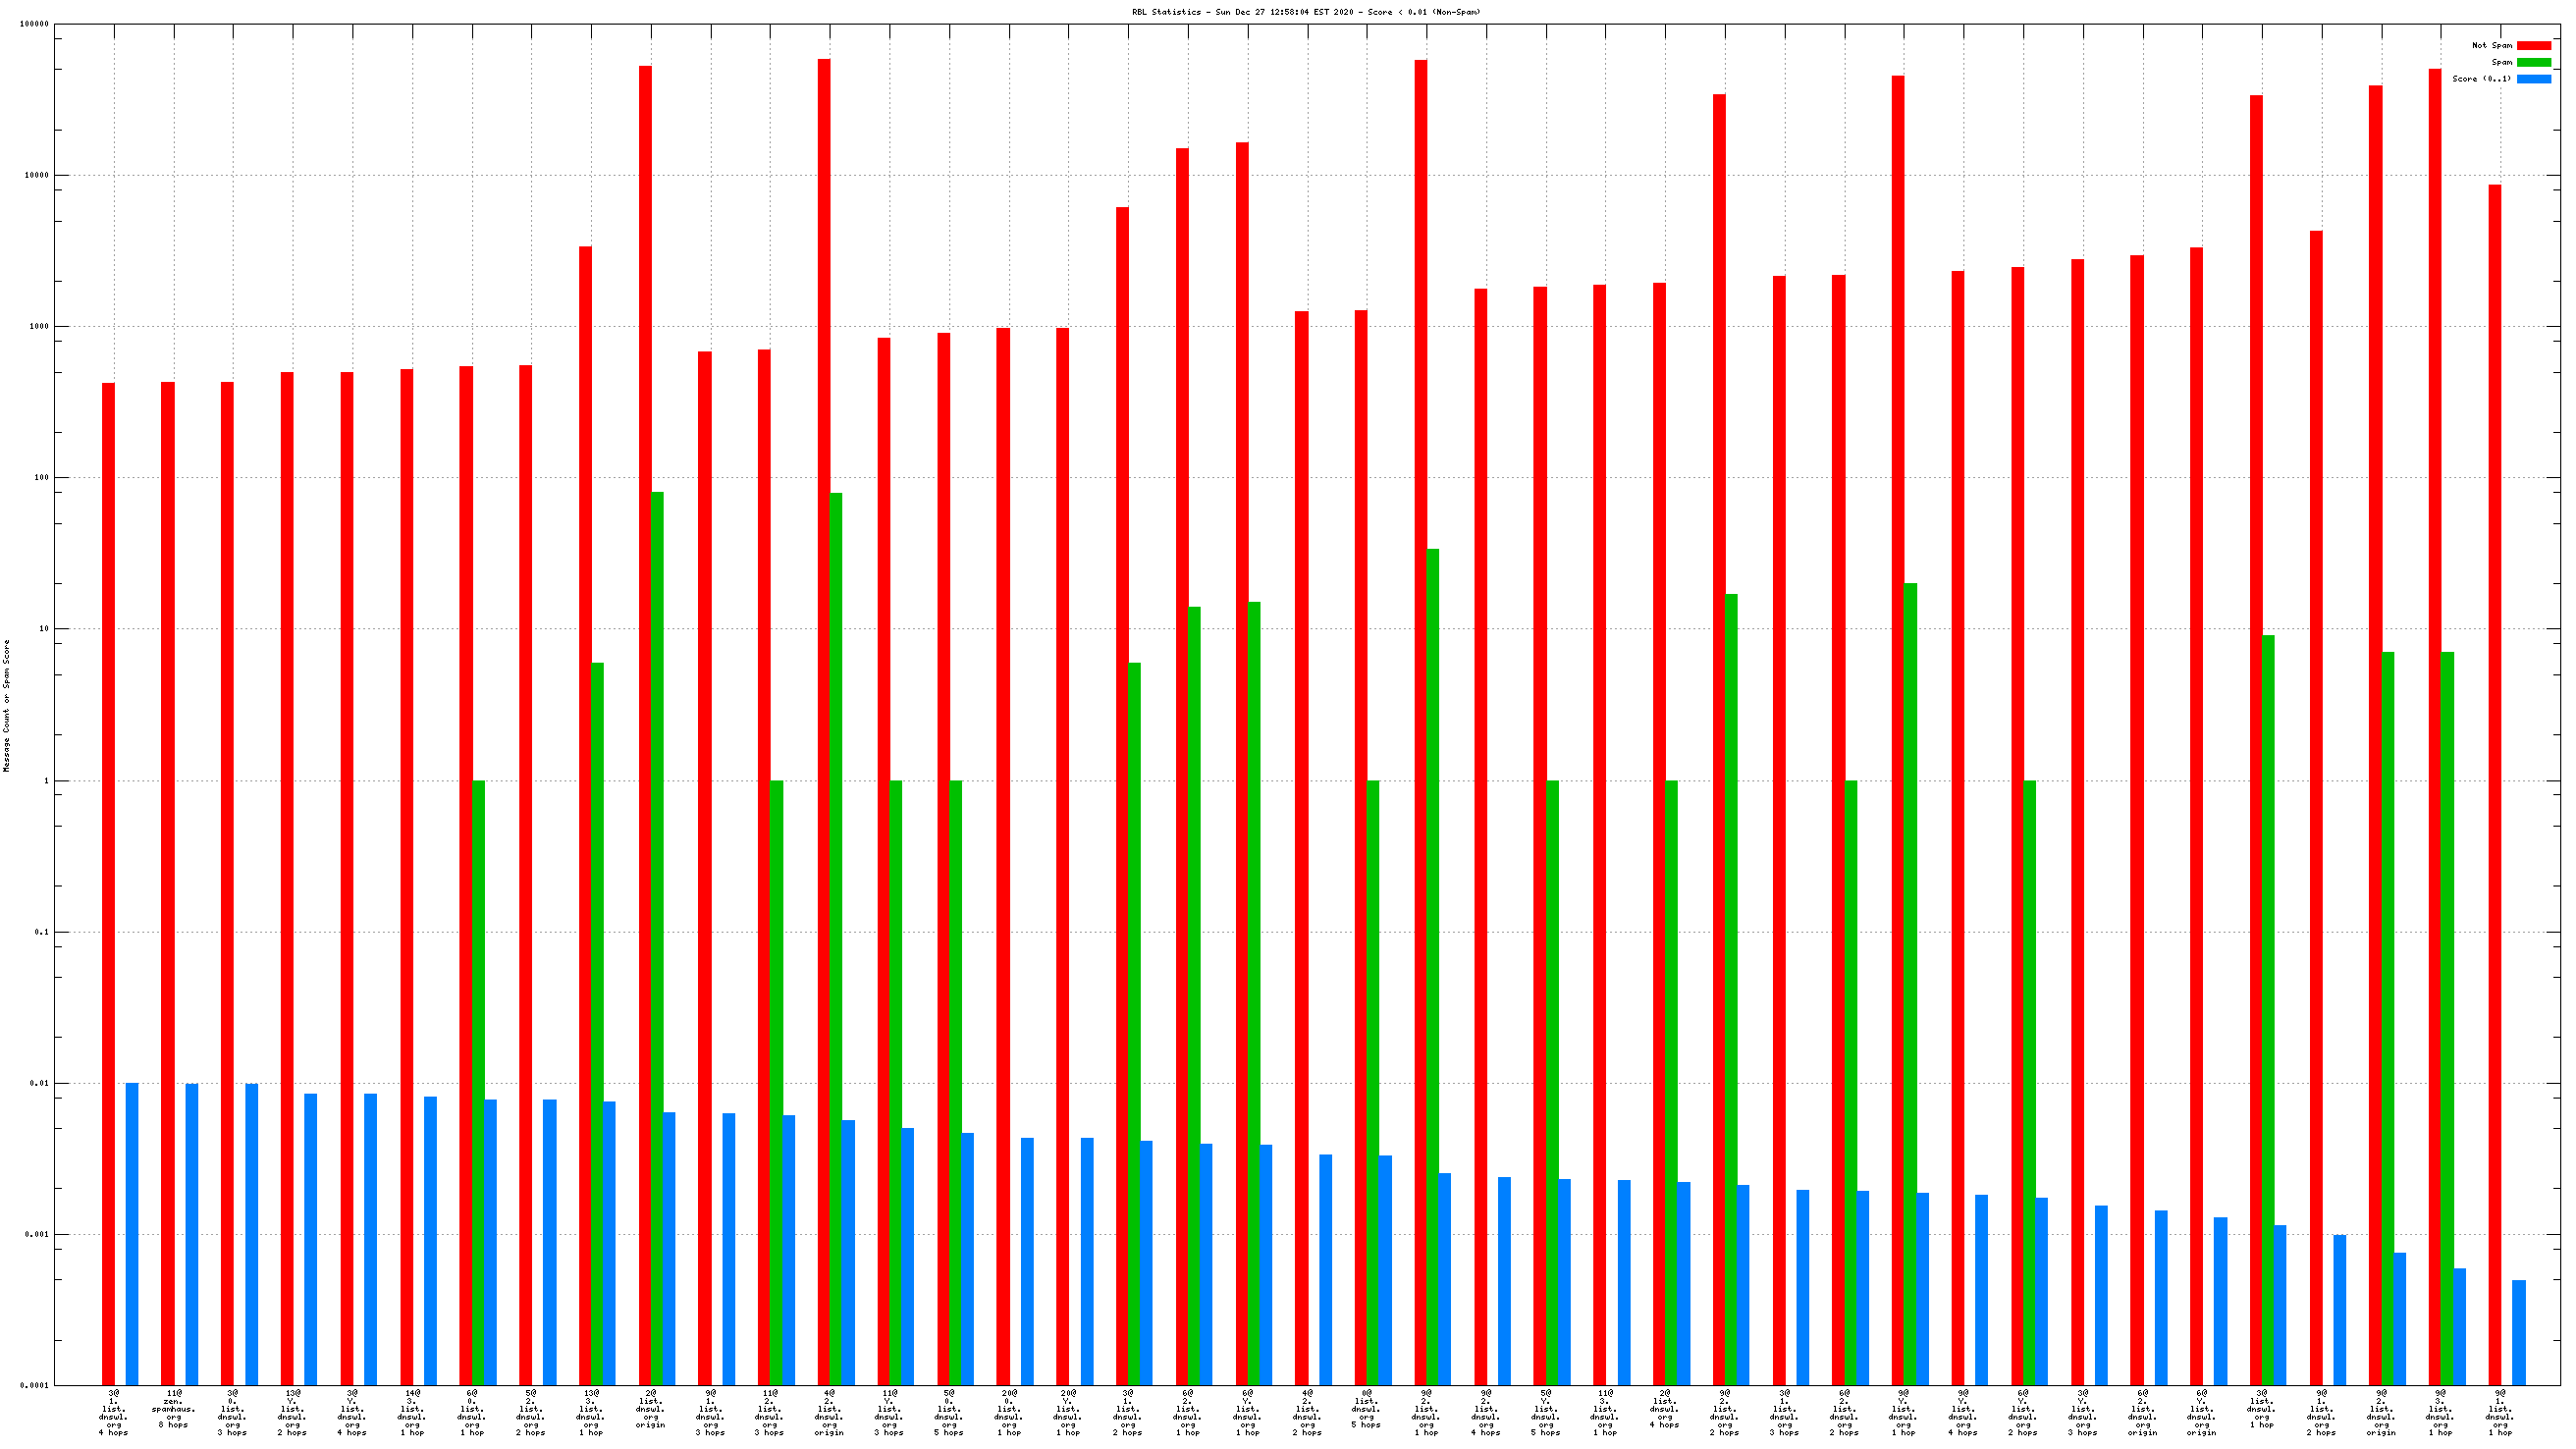
Task: Select the "Score (0..1)" legend text
Action: coord(2481,79)
